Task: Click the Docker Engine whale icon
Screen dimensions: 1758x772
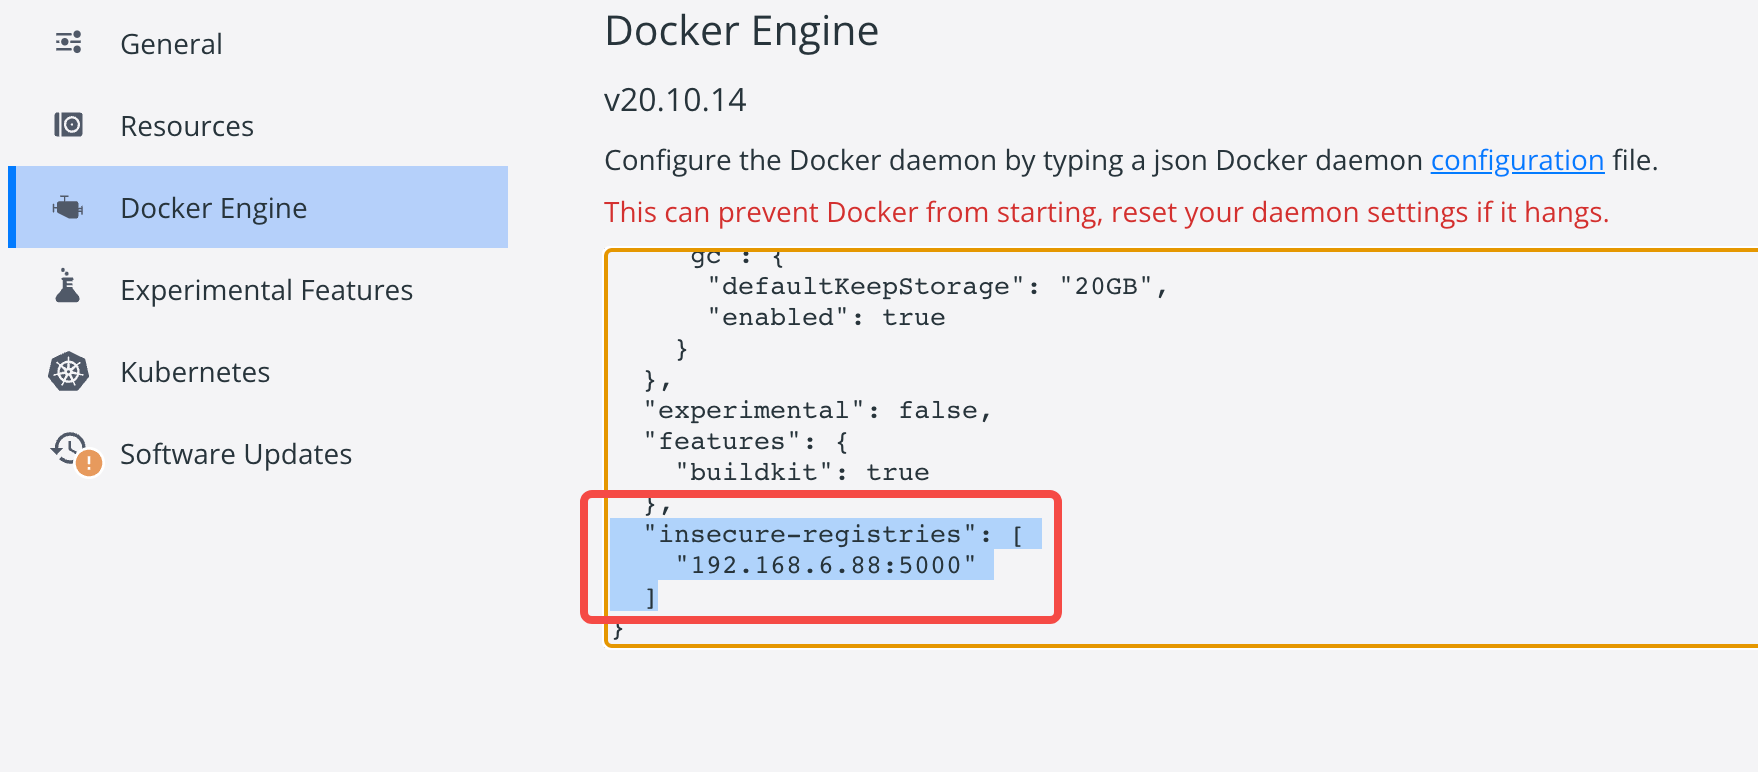Action: 68,208
